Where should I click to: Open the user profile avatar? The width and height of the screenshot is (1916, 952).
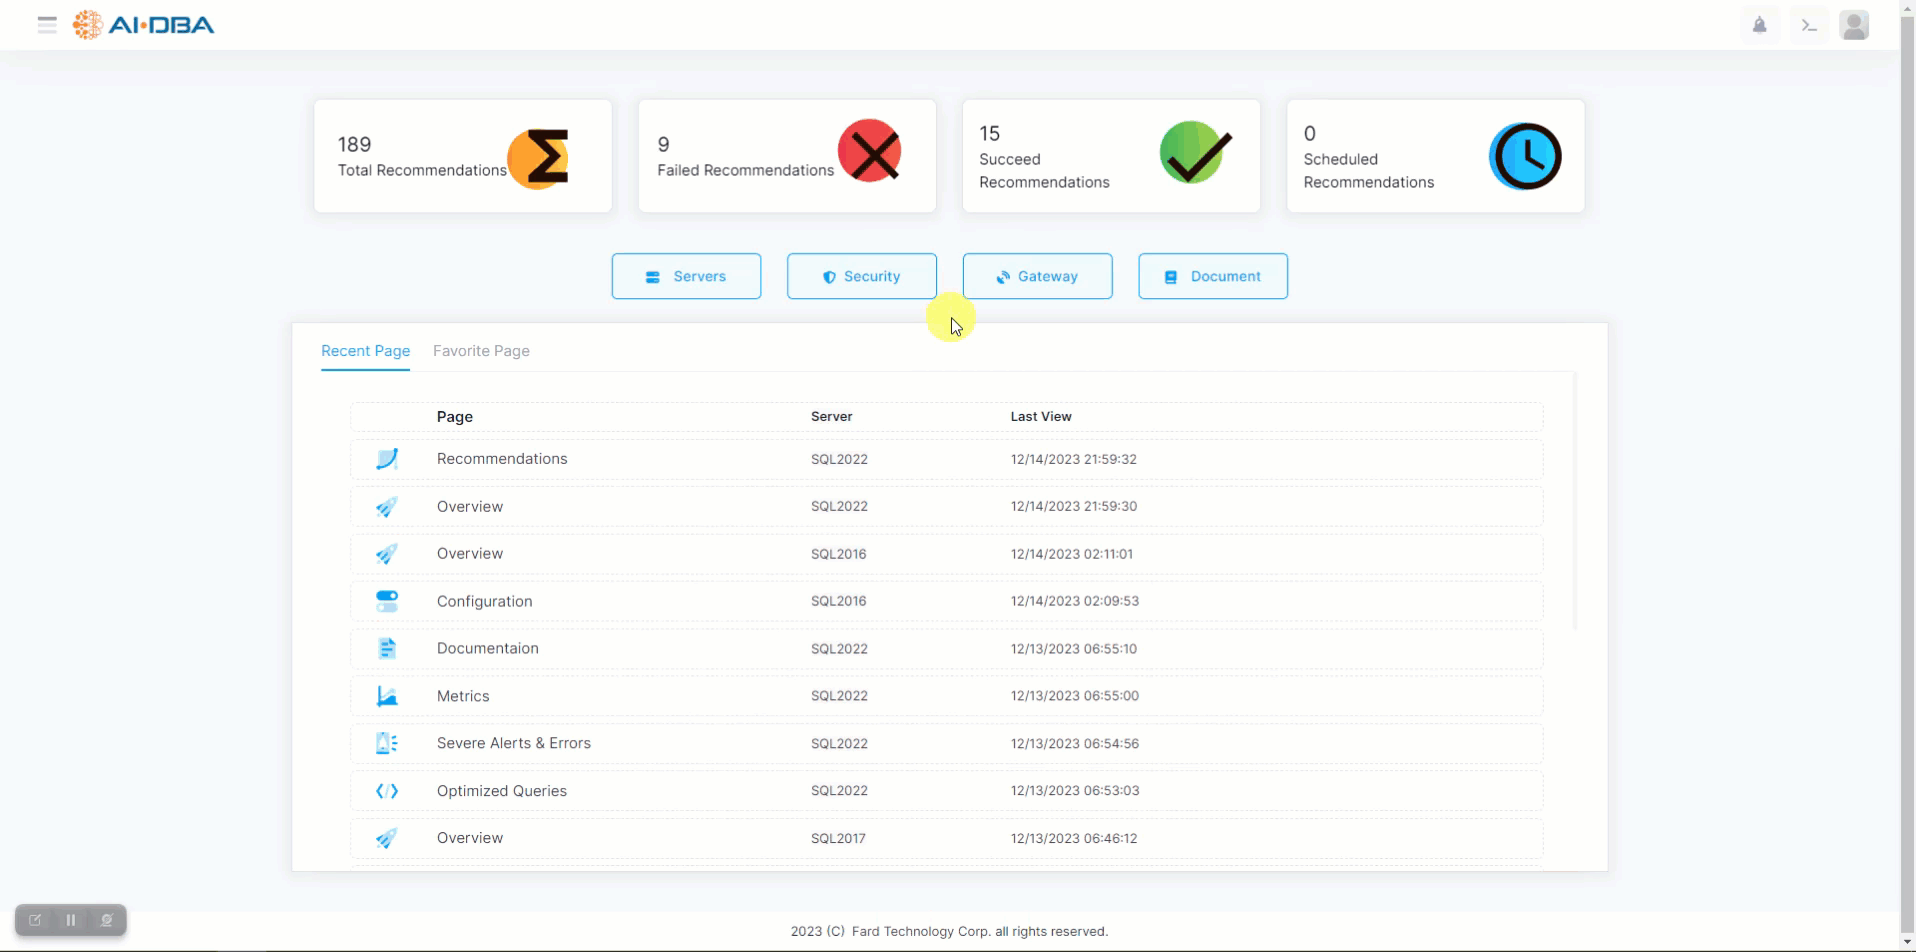[x=1854, y=25]
